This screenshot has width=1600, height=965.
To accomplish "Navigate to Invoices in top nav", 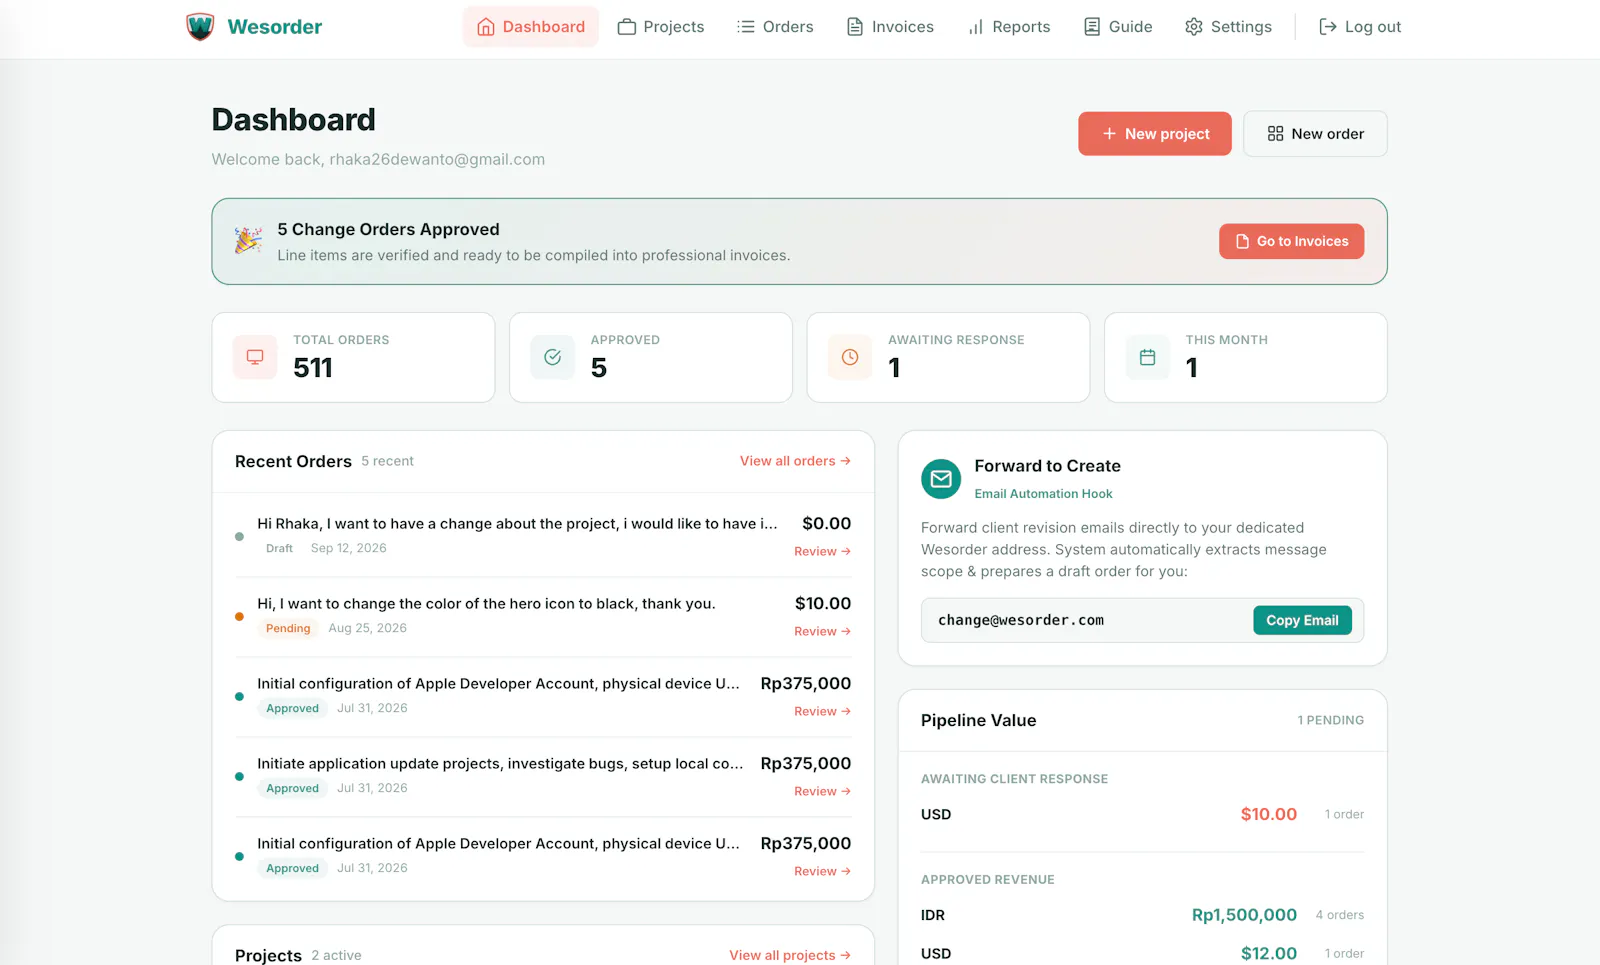I will pyautogui.click(x=890, y=27).
